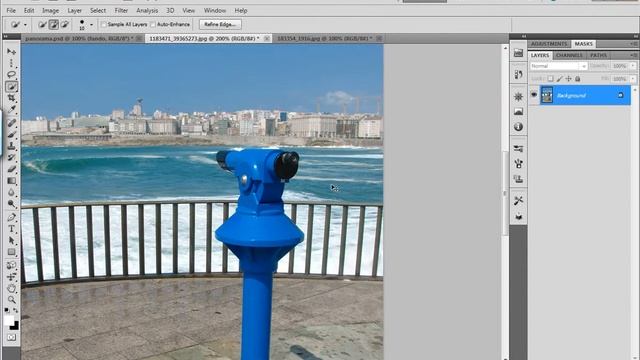Open the Filter menu
The image size is (640, 360).
click(121, 11)
